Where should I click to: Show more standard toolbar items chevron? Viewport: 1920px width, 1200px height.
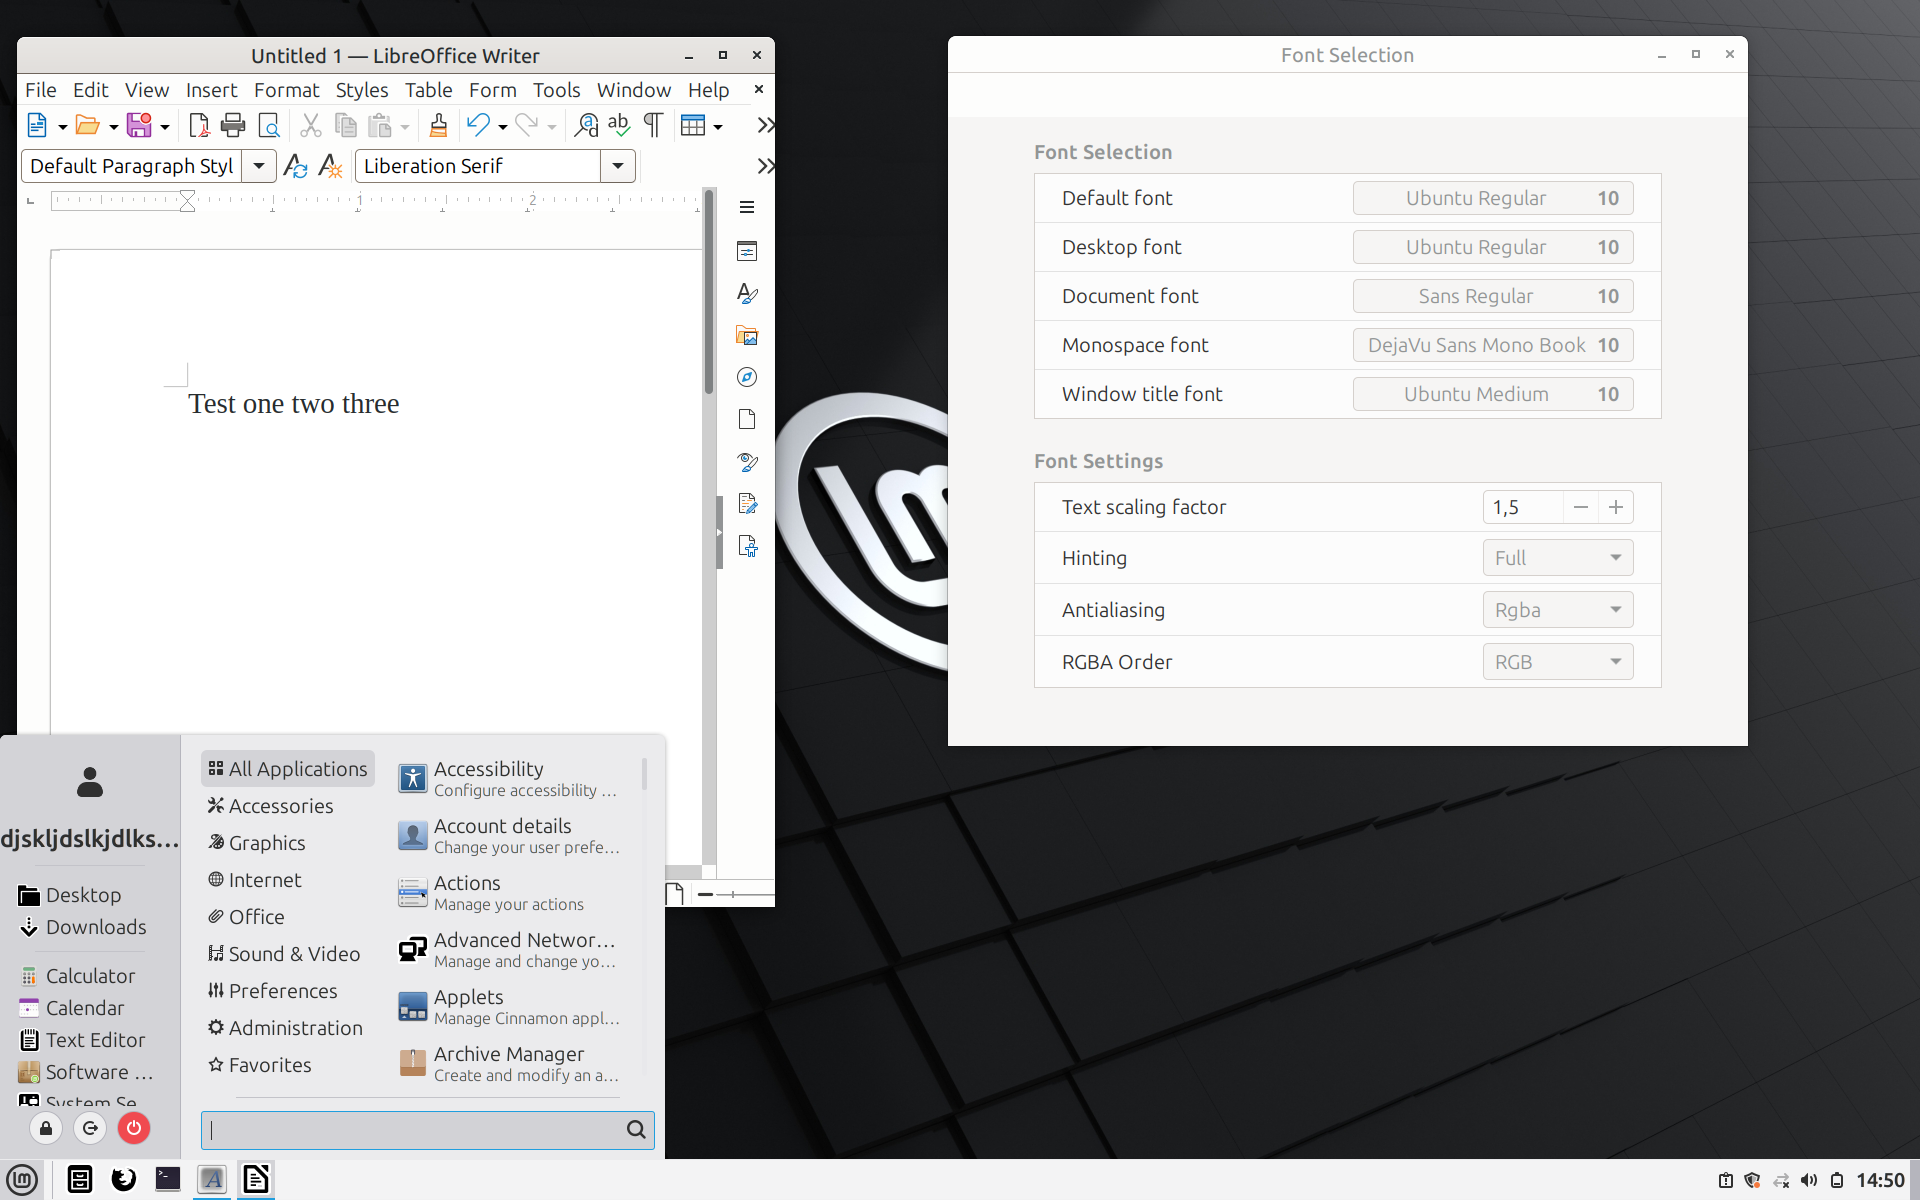(x=765, y=125)
